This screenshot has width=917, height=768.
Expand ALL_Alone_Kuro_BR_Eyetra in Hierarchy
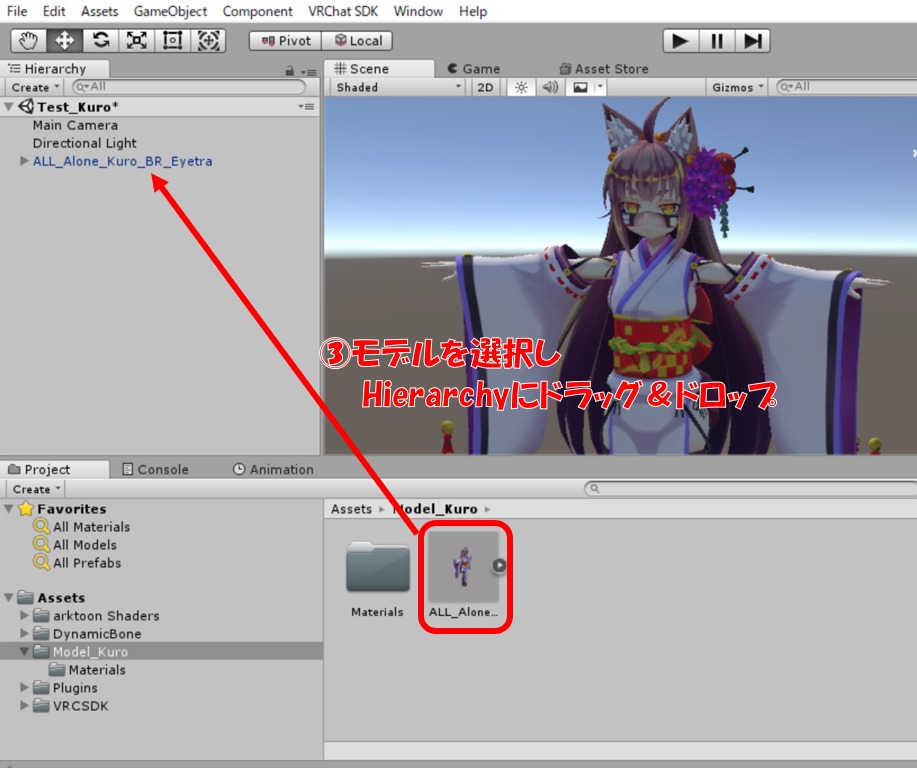pyautogui.click(x=25, y=161)
